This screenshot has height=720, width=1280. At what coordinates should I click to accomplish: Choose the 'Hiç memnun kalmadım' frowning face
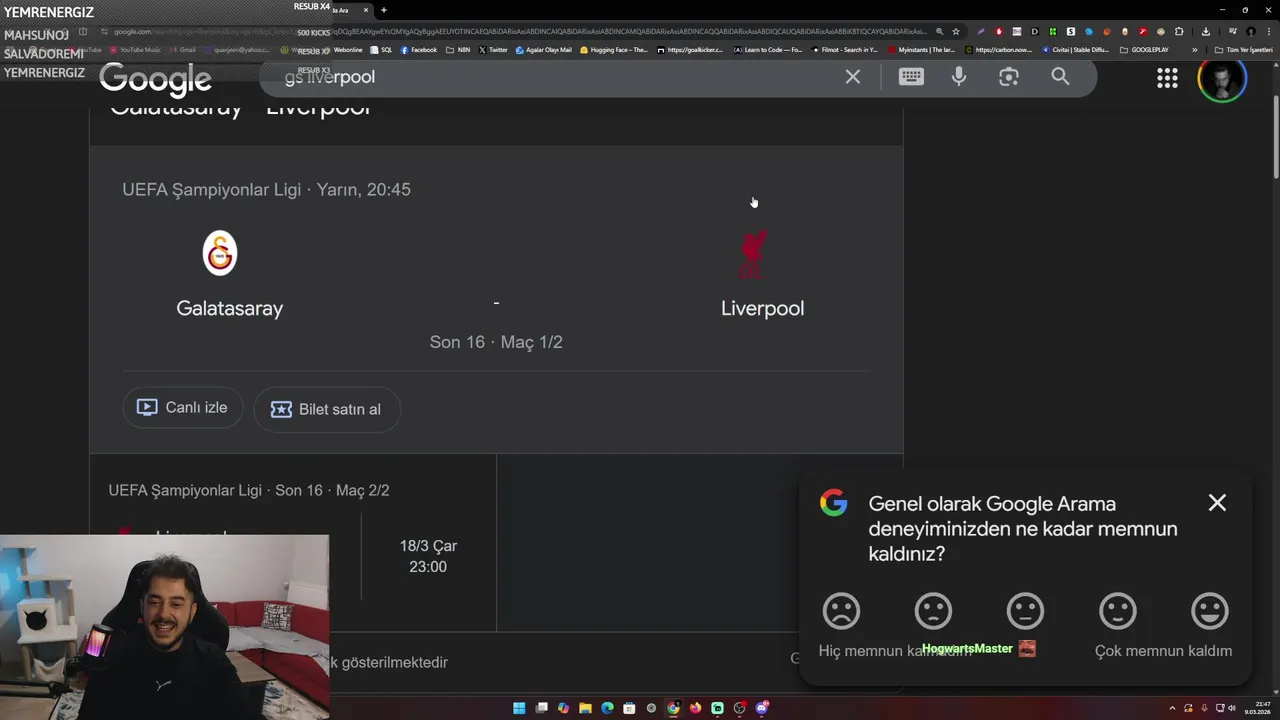click(841, 611)
